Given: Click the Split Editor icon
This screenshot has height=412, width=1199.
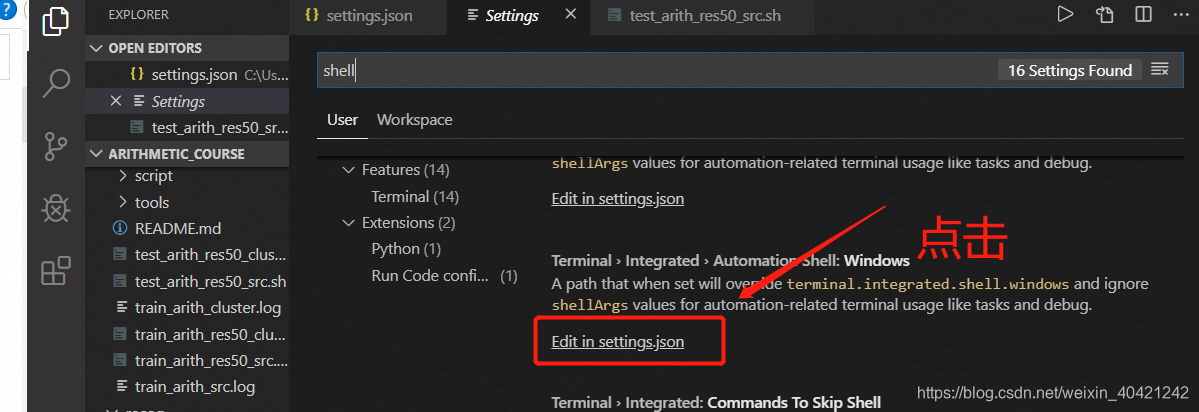Looking at the screenshot, I should (x=1143, y=15).
